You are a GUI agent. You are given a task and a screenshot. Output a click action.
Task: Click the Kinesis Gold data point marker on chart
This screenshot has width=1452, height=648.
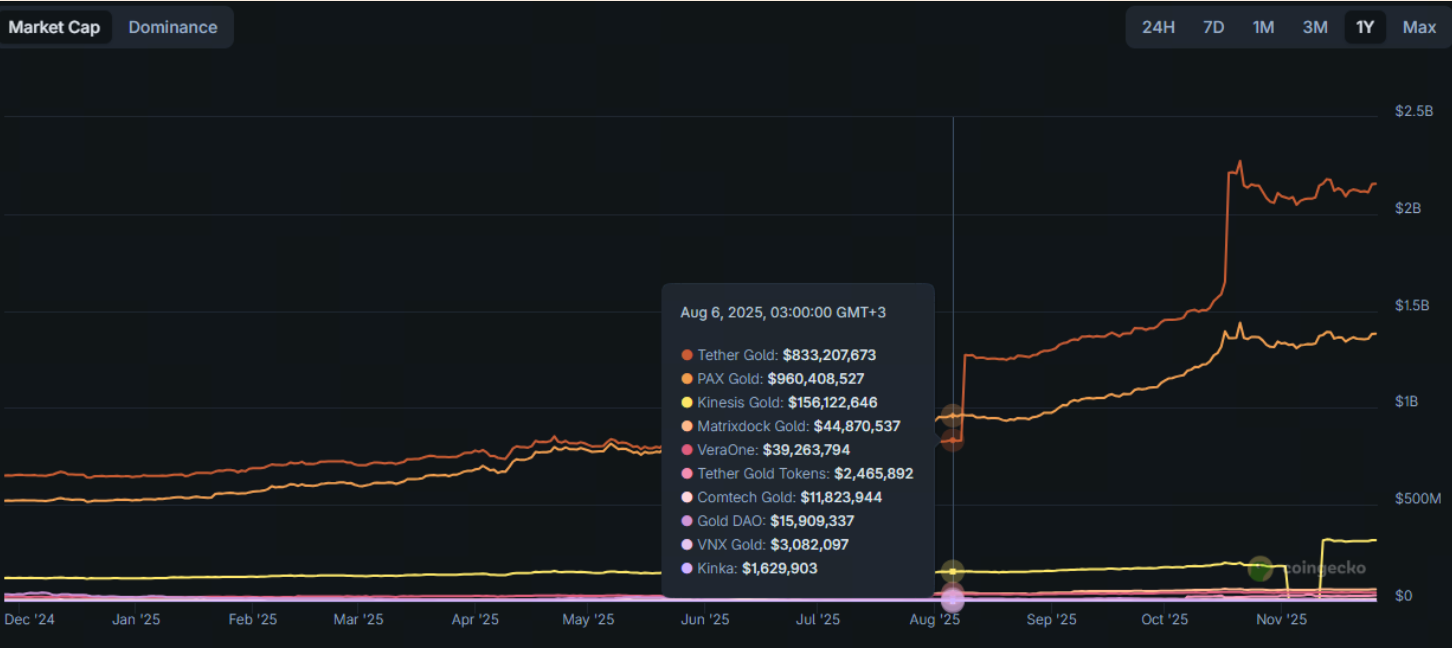click(x=953, y=571)
